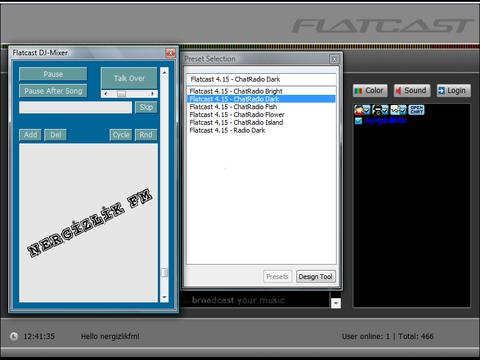Click the Talk Over slider right arrow
The image size is (480, 360).
(x=153, y=94)
